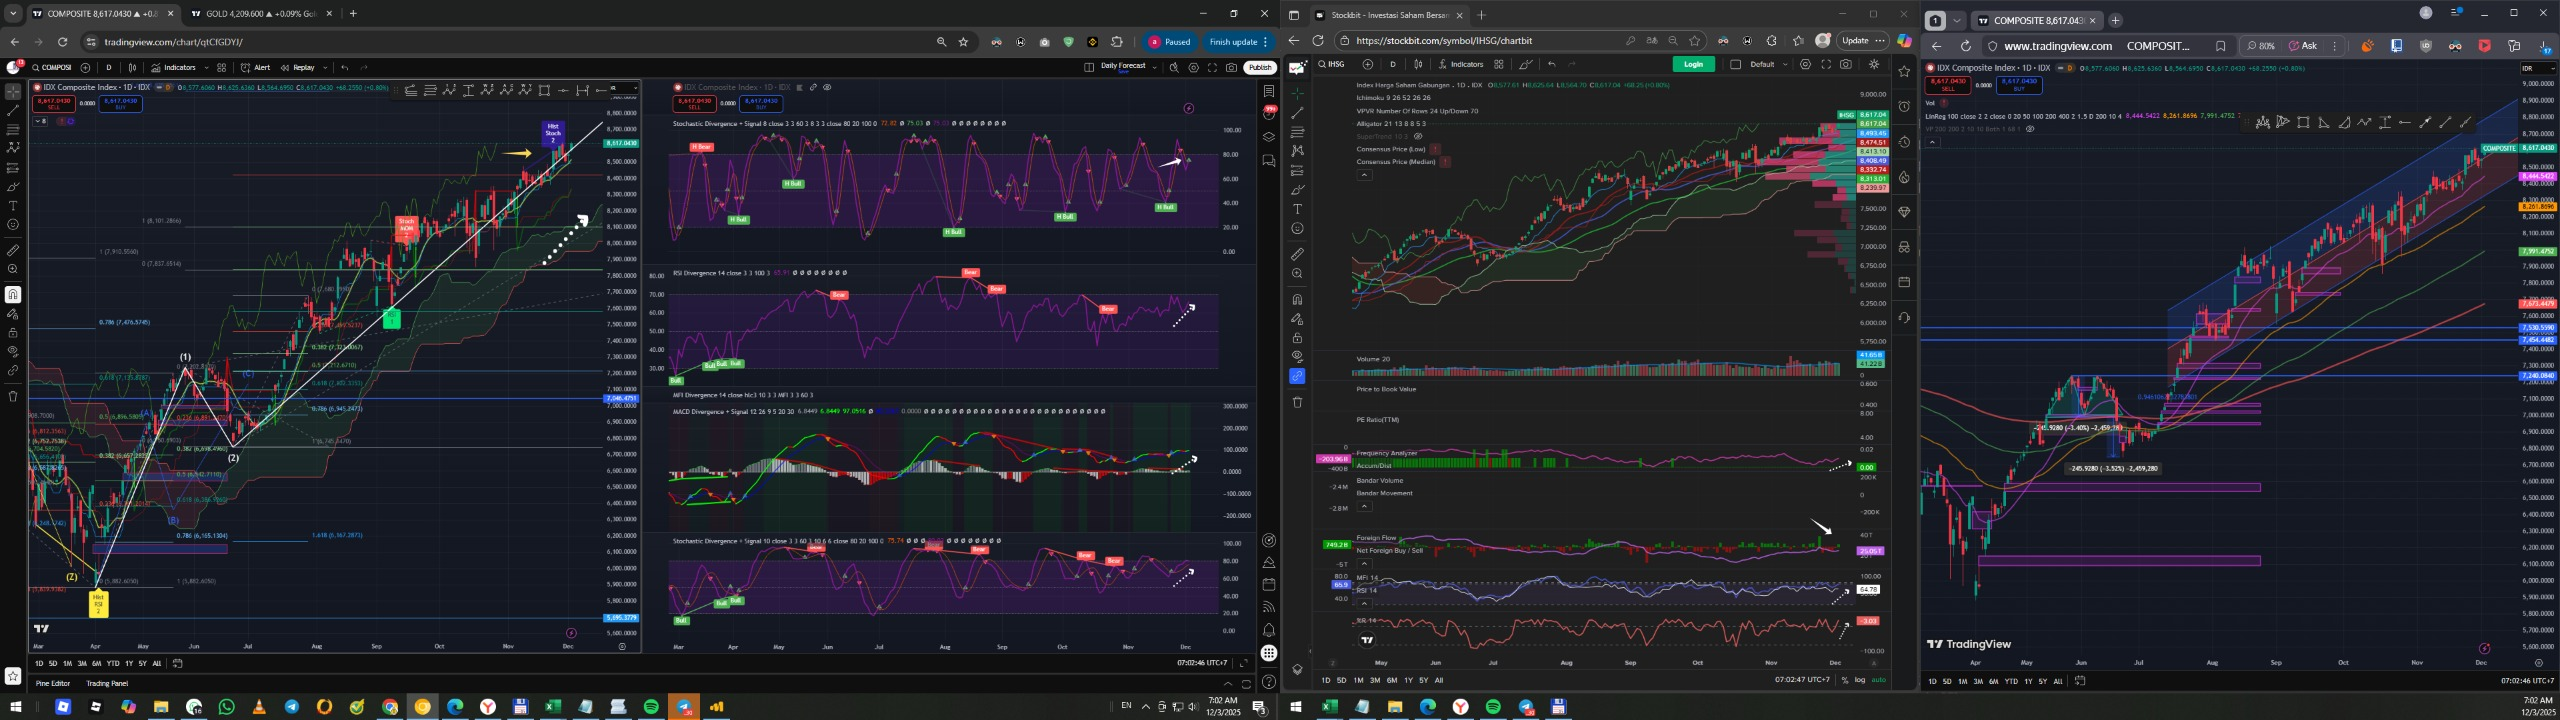Take a chart snapshot in Stockbit toolbar
The width and height of the screenshot is (2560, 720).
tap(1845, 64)
